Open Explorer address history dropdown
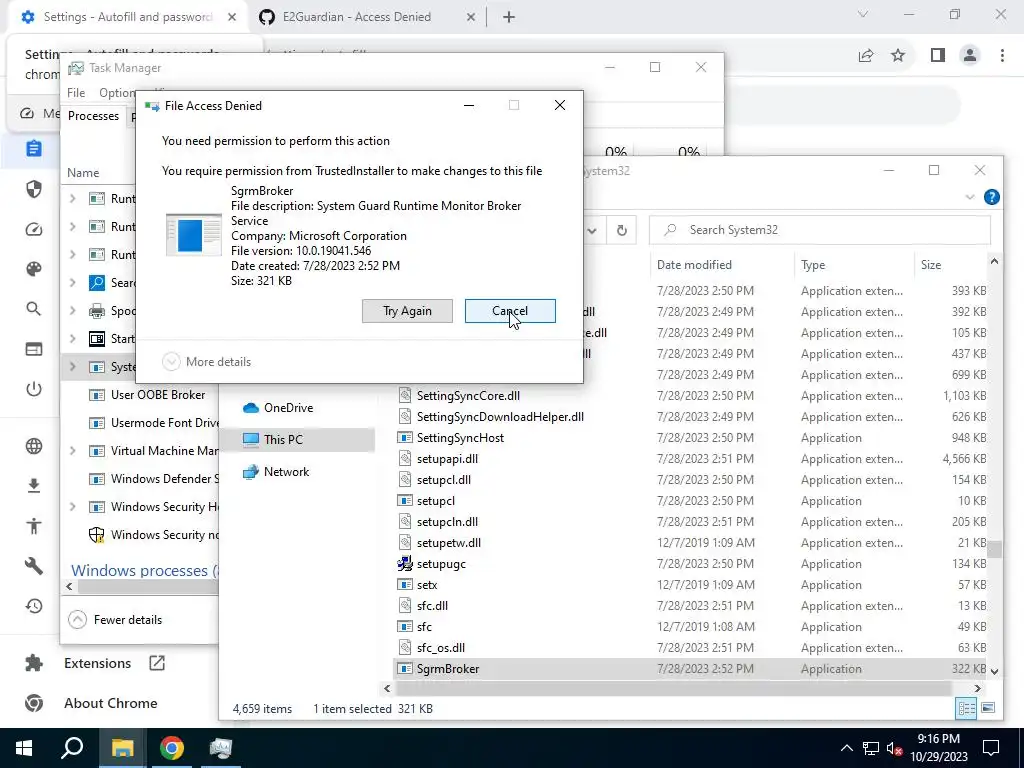The height and width of the screenshot is (768, 1024). tap(592, 230)
